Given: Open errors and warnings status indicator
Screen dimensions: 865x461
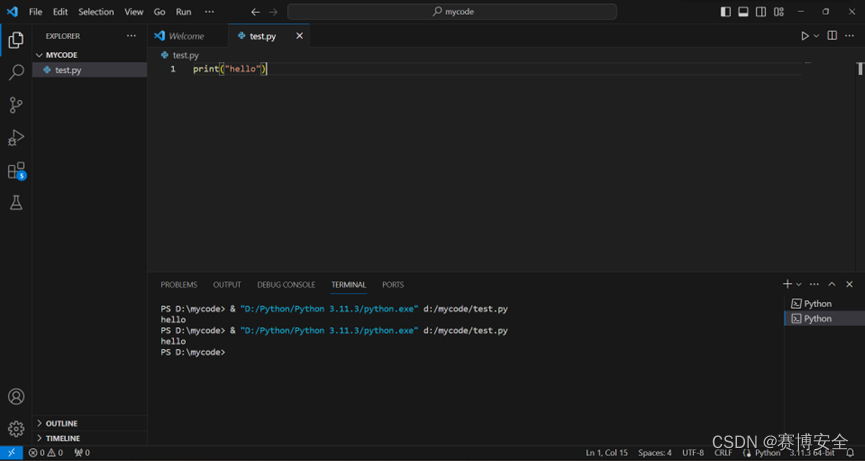Looking at the screenshot, I should (46, 453).
